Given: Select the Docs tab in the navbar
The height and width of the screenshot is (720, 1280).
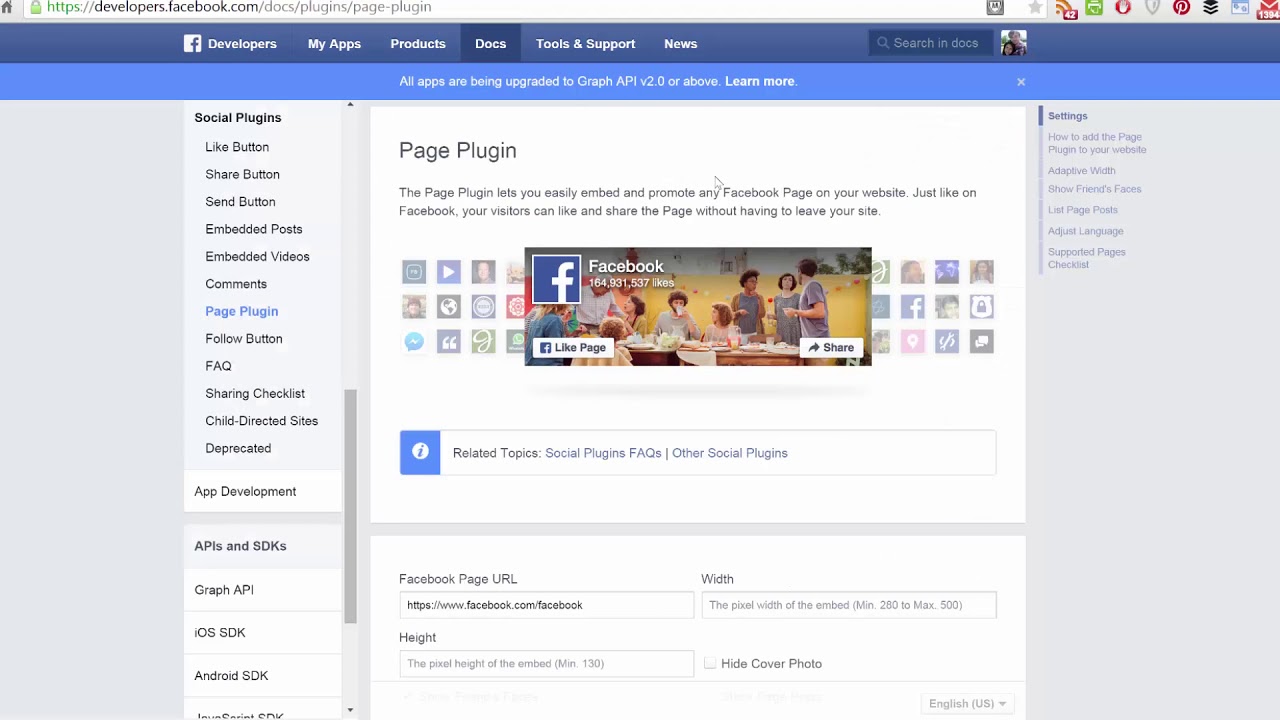Looking at the screenshot, I should [490, 44].
